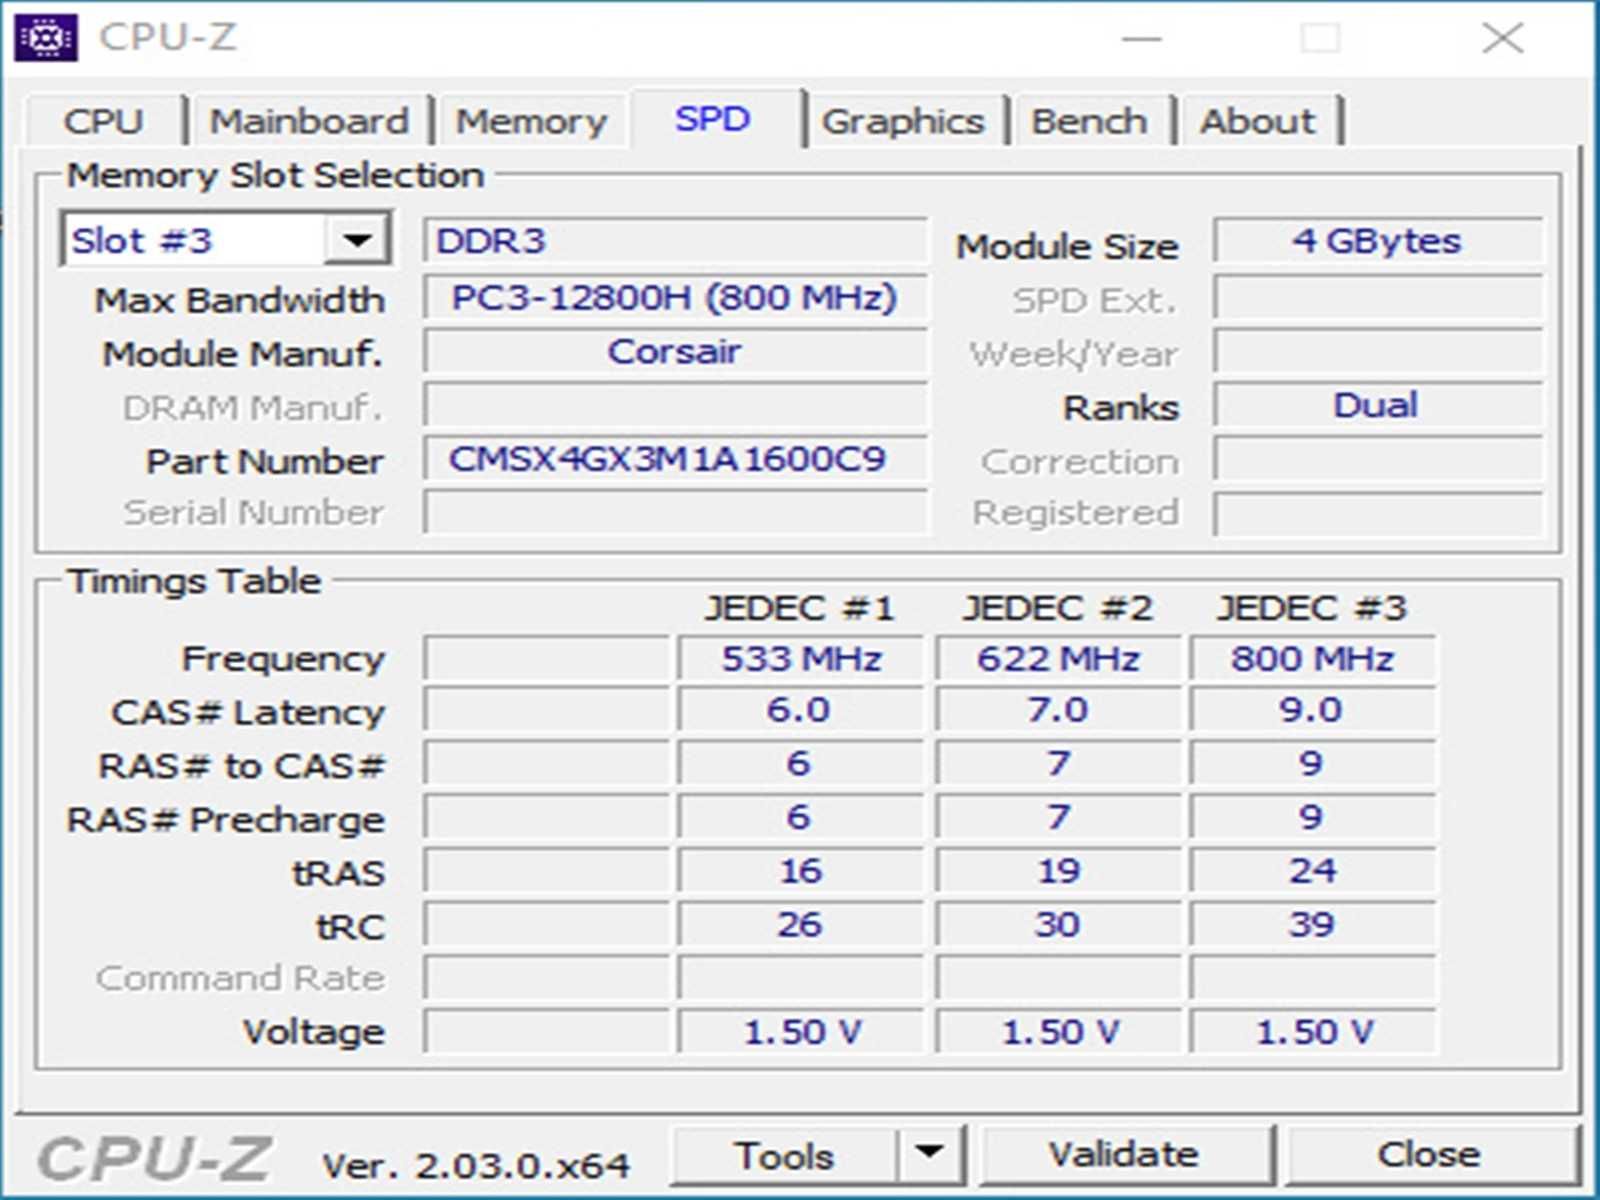Click the Close button at bottom
The image size is (1600, 1200).
click(1430, 1154)
